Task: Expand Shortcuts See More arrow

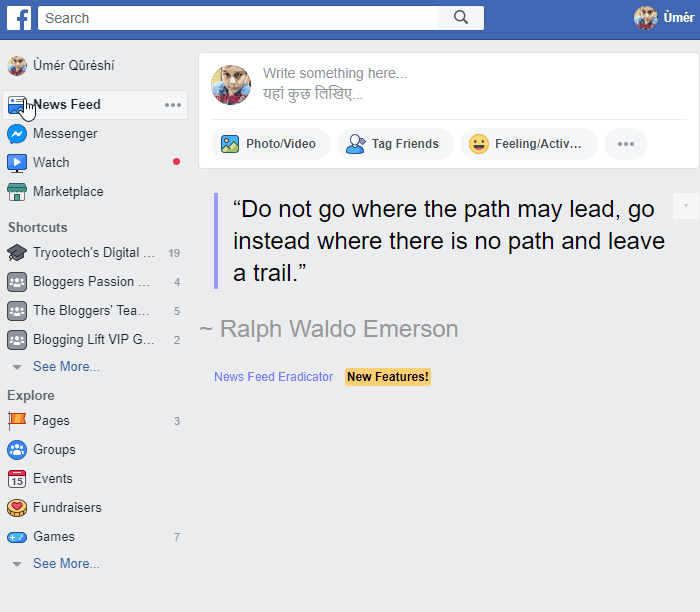Action: click(17, 367)
